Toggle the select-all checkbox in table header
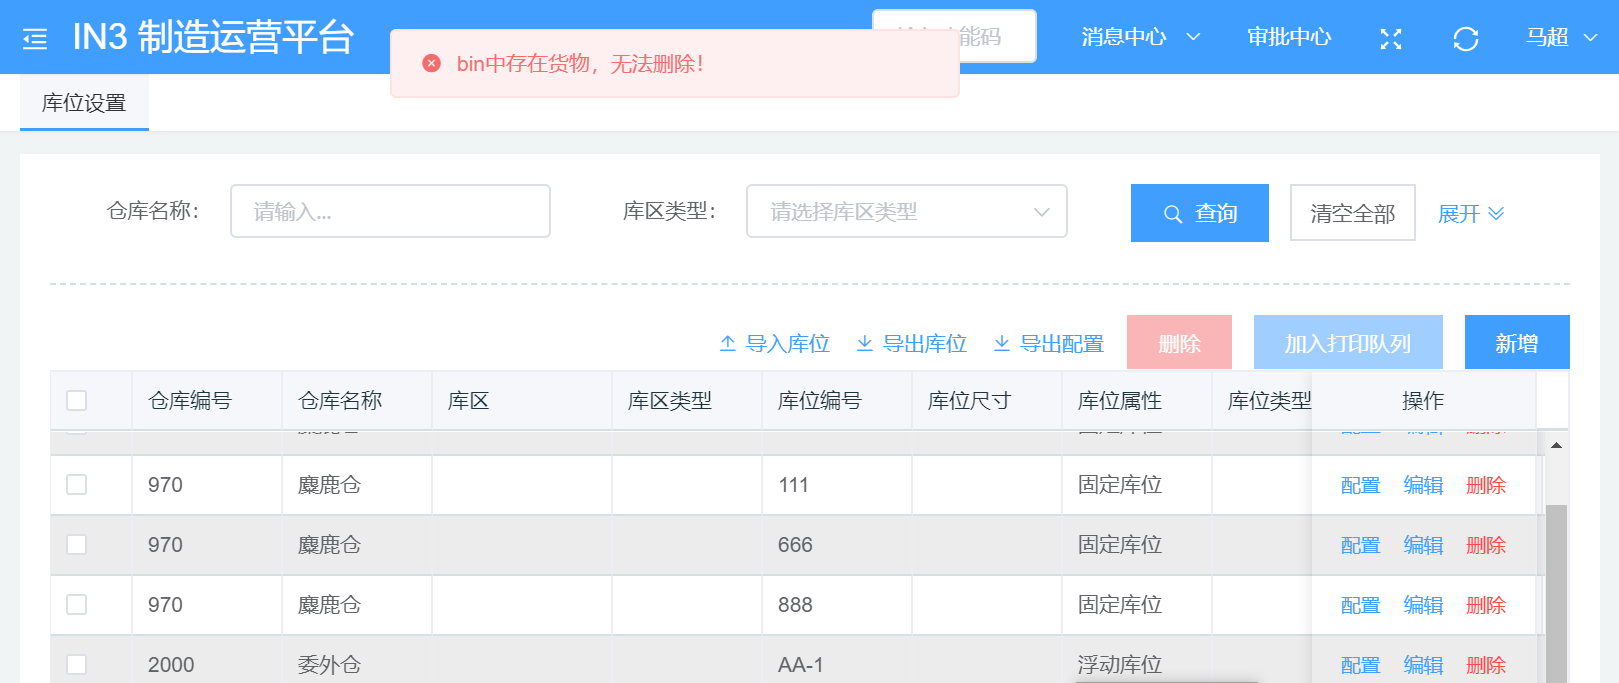Image resolution: width=1619 pixels, height=683 pixels. point(77,401)
